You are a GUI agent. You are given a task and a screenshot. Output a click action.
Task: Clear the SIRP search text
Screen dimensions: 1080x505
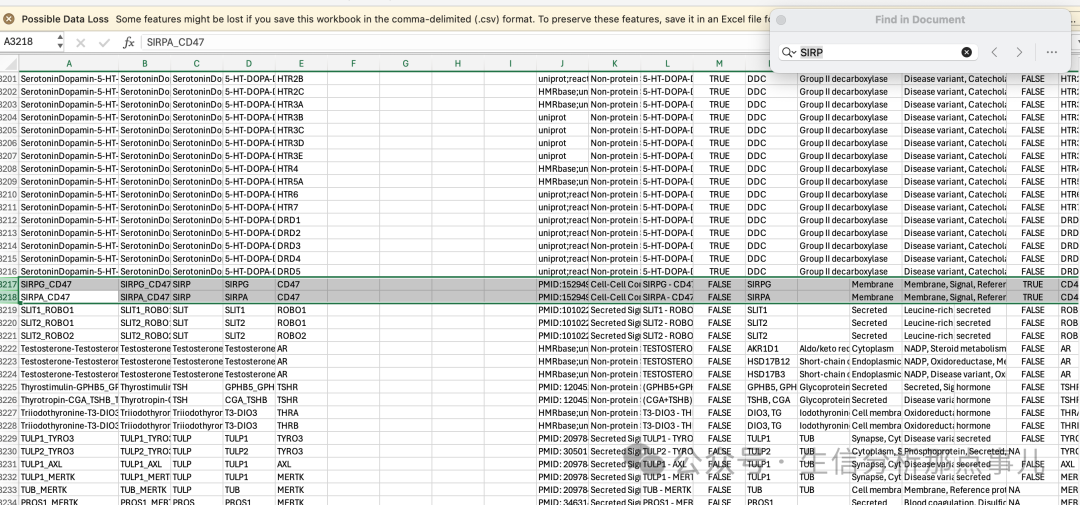(x=966, y=52)
